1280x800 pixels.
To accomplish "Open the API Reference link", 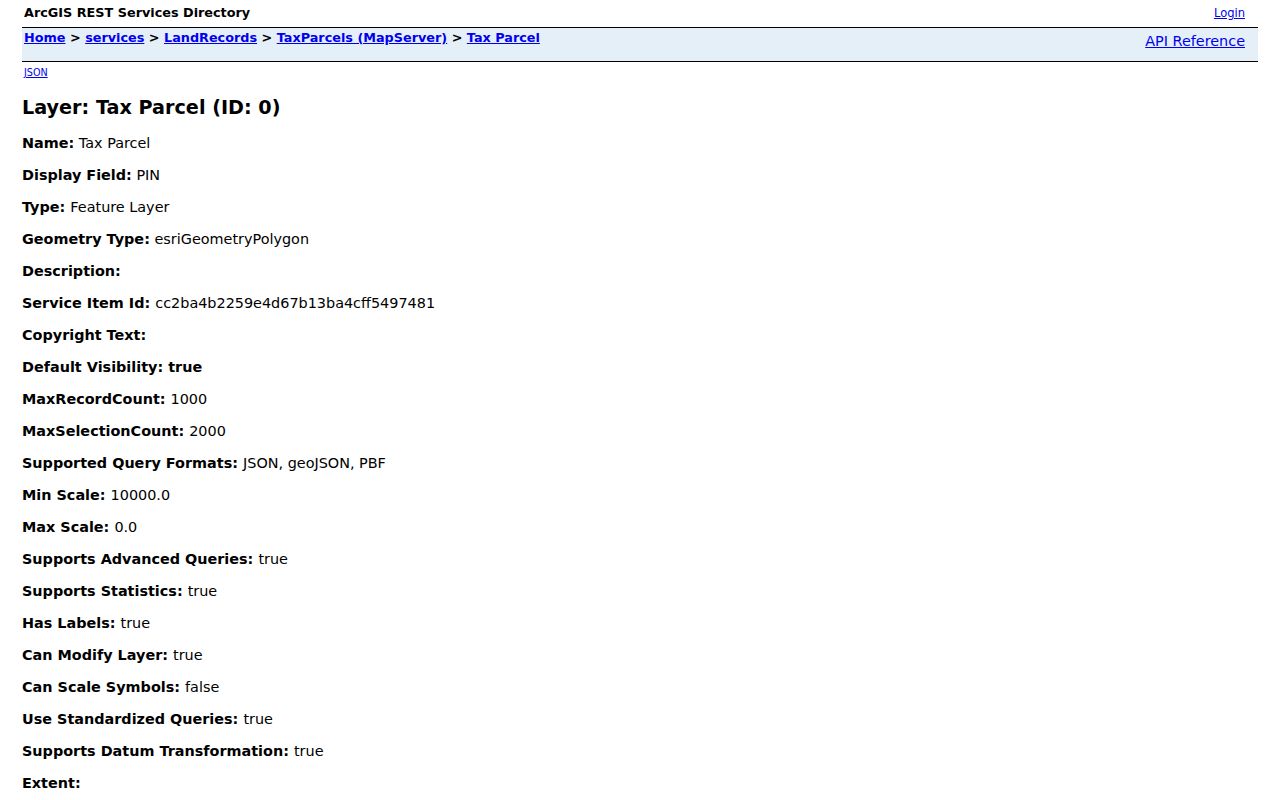I will coord(1195,41).
